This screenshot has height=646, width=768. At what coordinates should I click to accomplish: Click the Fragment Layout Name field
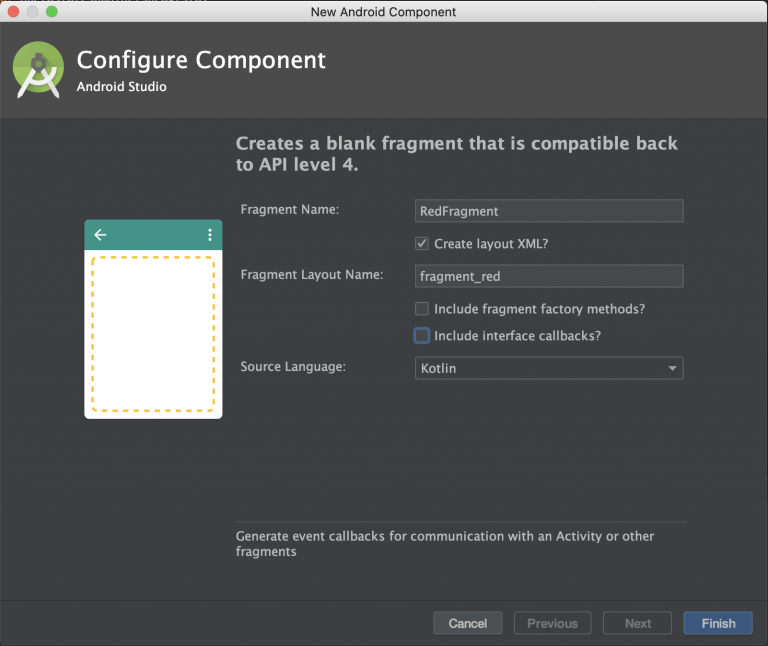coord(549,276)
